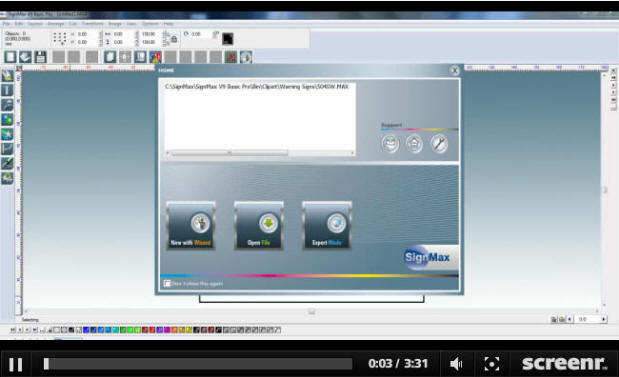Click the 0:03 / 3:31 time display

(398, 364)
